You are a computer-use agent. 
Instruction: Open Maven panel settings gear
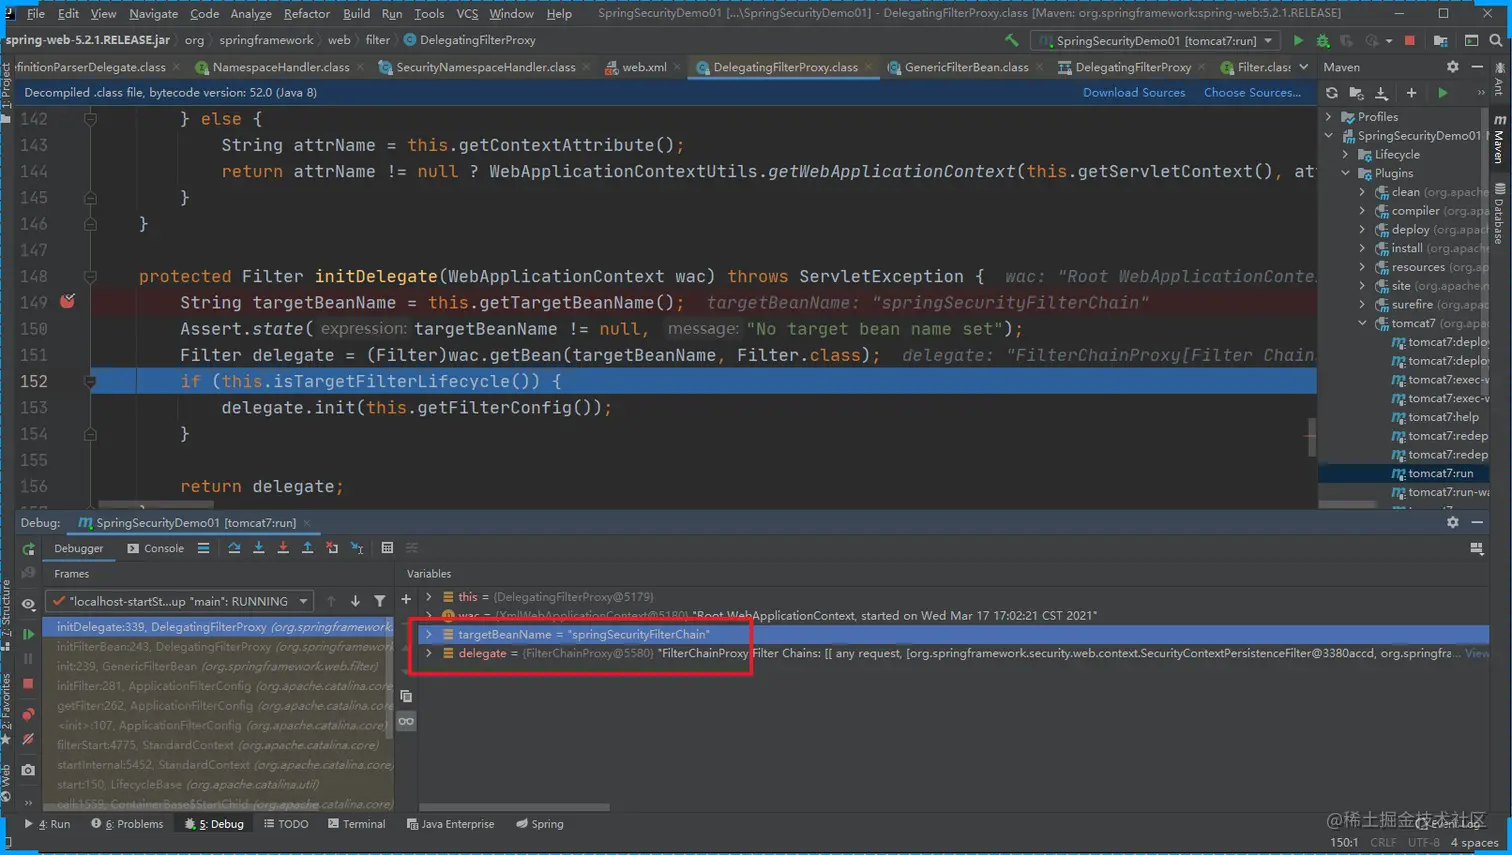pyautogui.click(x=1453, y=67)
